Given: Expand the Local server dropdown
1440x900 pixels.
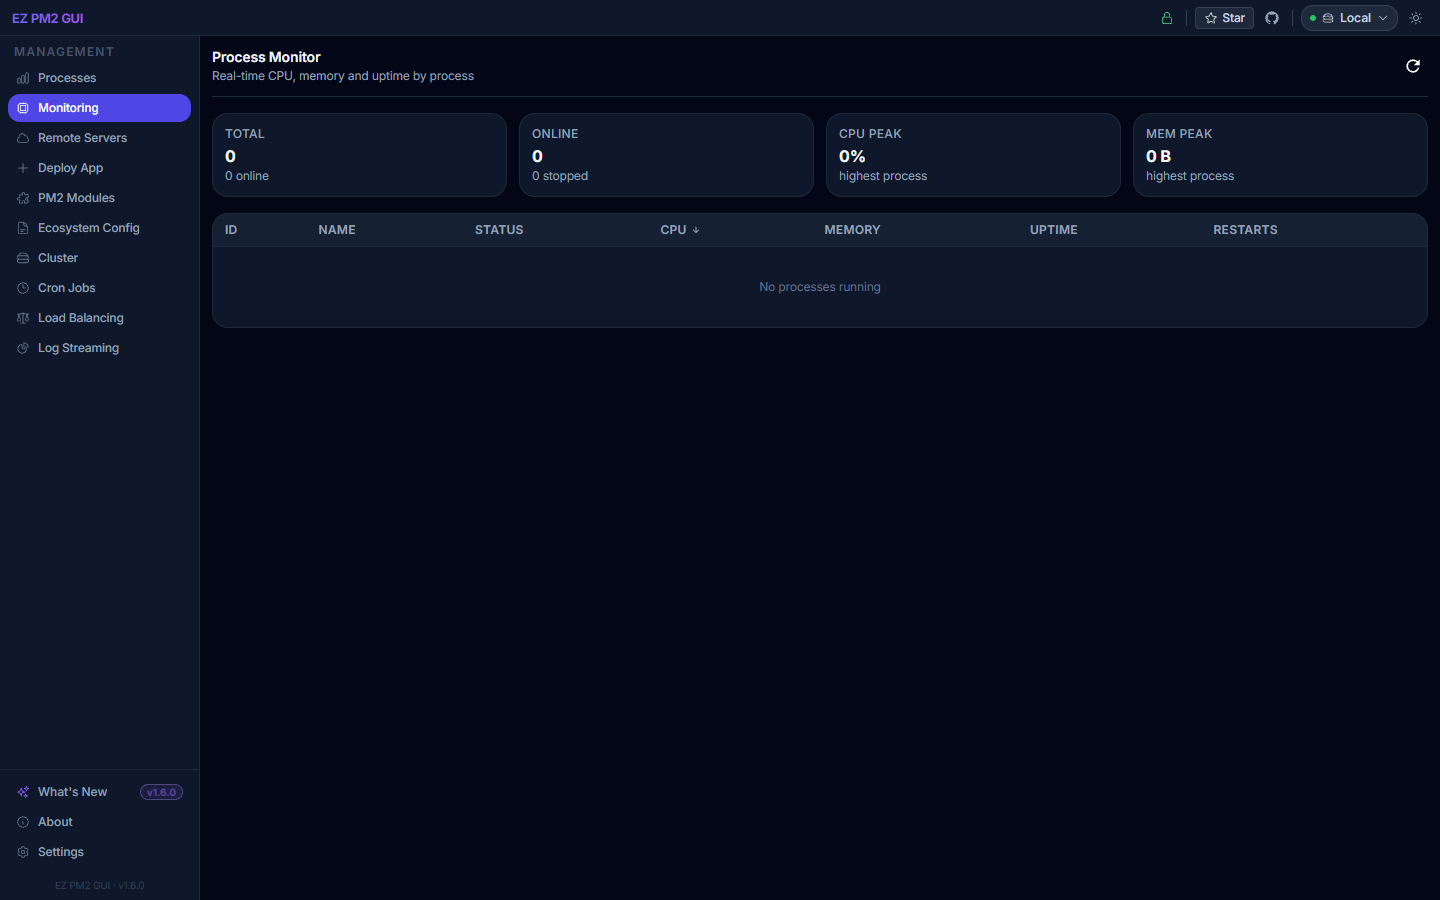Looking at the screenshot, I should tap(1348, 18).
